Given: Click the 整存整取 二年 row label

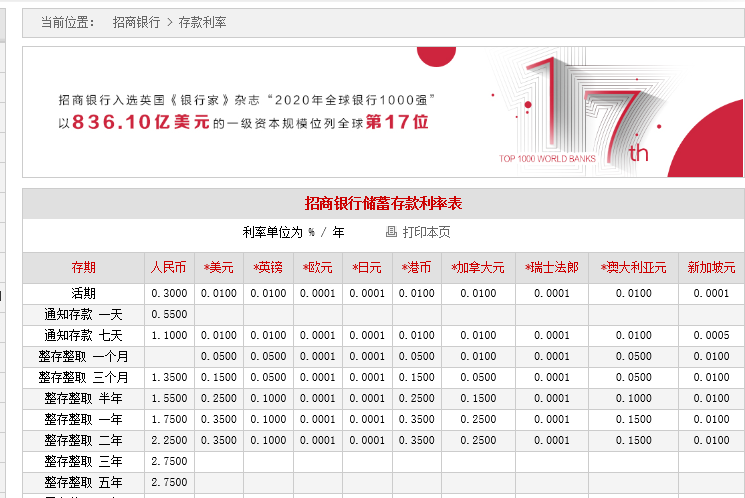Looking at the screenshot, I should tap(84, 441).
